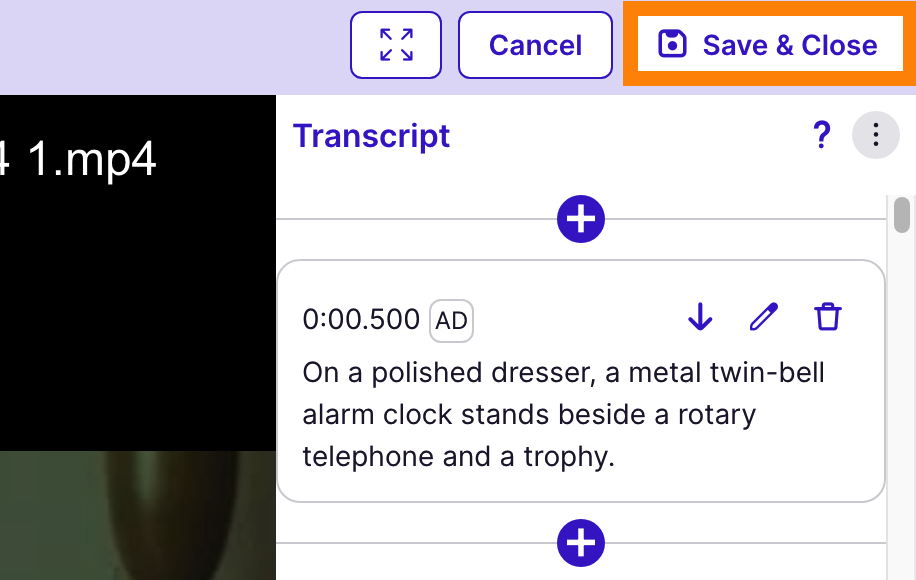Viewport: 916px width, 580px height.
Task: Add a new cue below the current description
Action: point(581,543)
